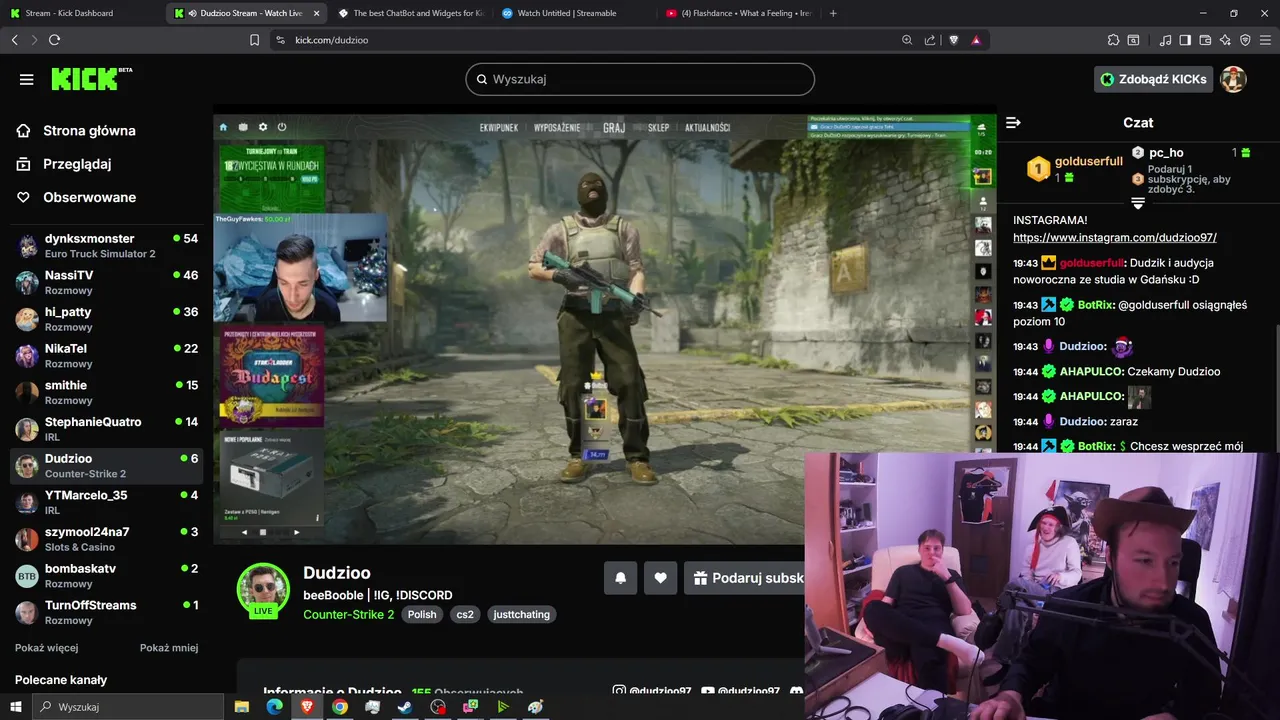The height and width of the screenshot is (720, 1280).
Task: Open YTMarcelo_35 channel in sidebar
Action: (107, 502)
